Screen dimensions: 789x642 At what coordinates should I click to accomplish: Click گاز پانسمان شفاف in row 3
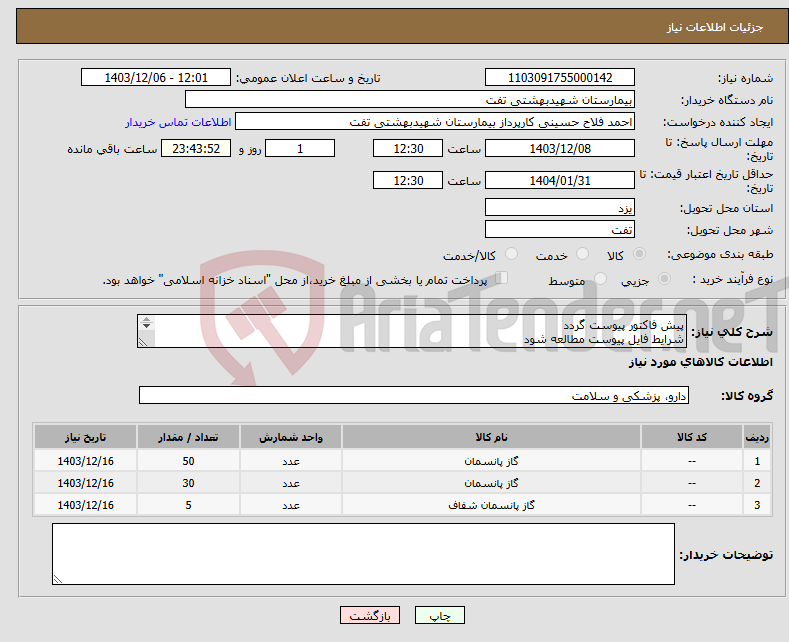[x=491, y=505]
